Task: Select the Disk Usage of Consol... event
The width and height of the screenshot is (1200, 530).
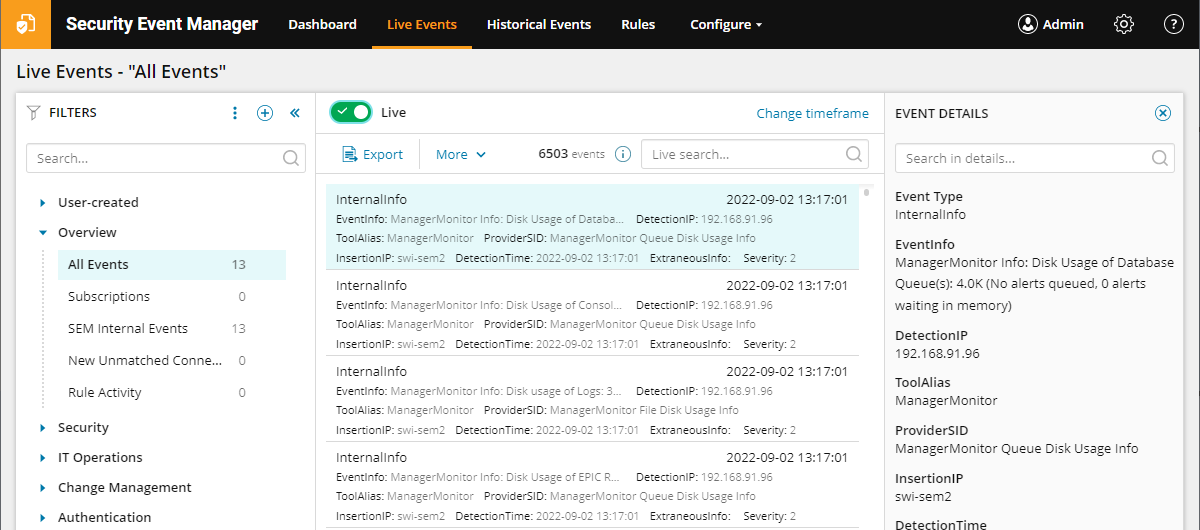Action: click(592, 314)
